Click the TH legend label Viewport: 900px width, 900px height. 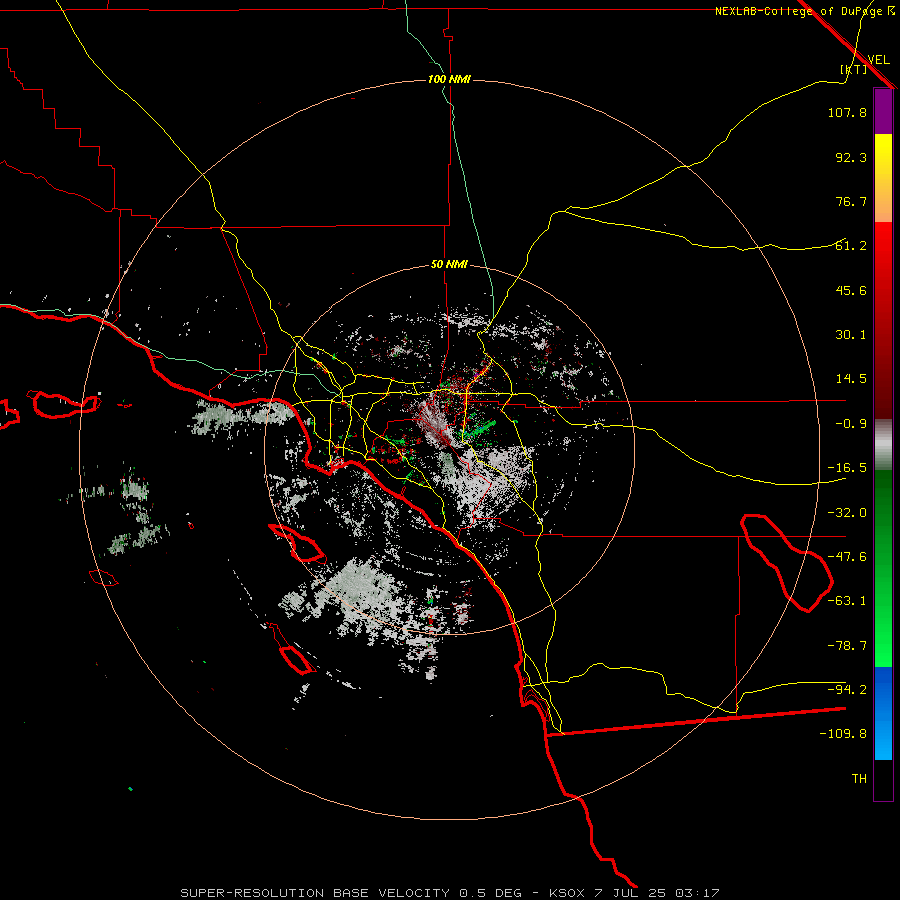coord(859,779)
